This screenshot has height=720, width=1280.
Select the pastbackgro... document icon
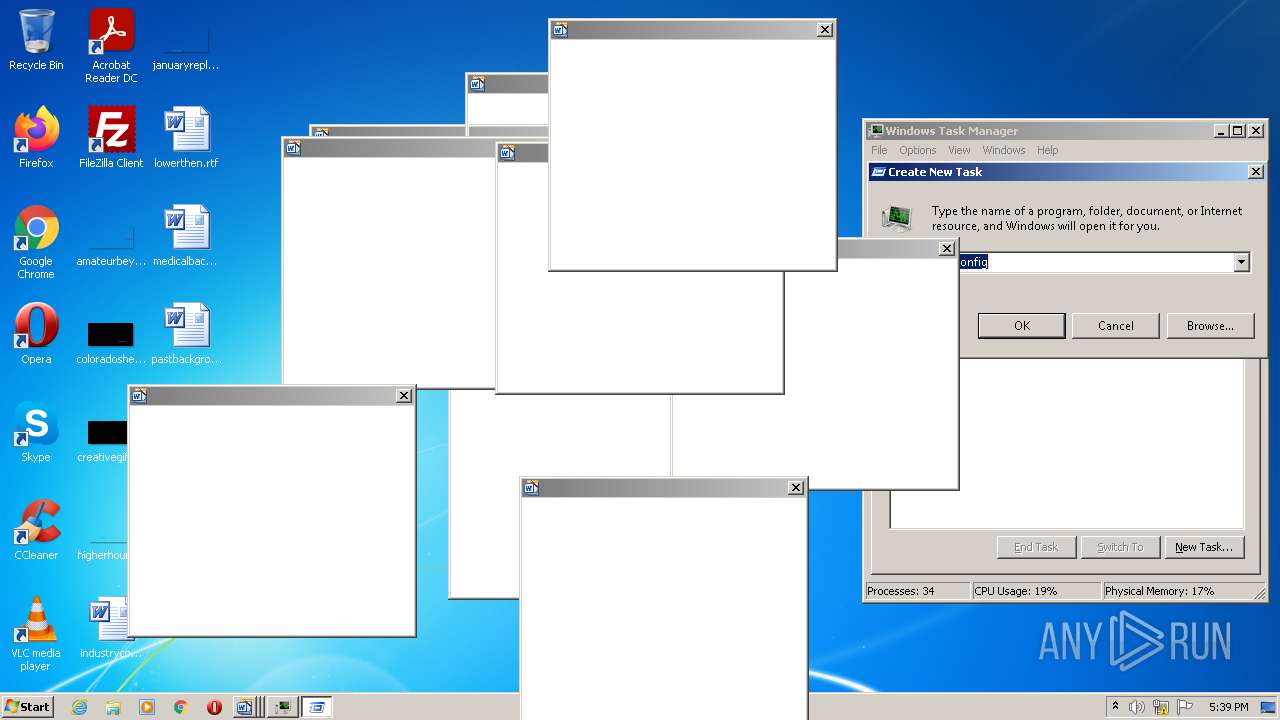click(186, 334)
